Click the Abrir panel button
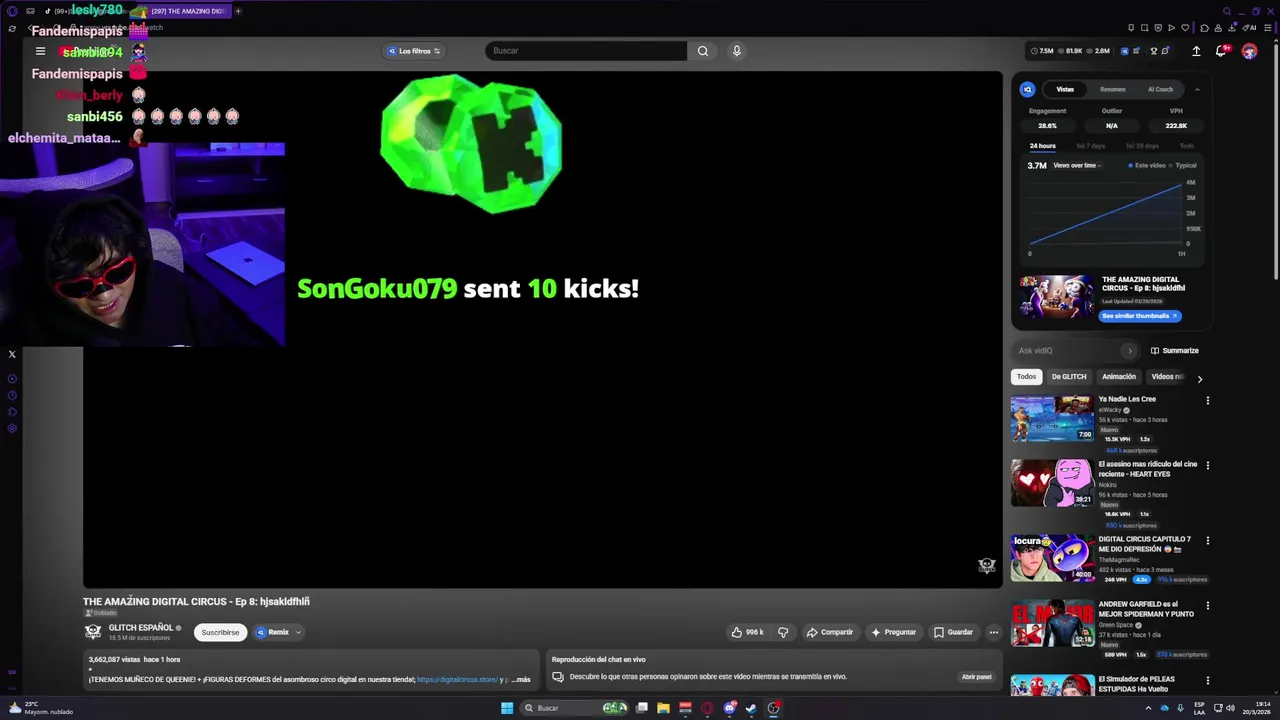Screen dimensions: 1280x720 (976, 677)
